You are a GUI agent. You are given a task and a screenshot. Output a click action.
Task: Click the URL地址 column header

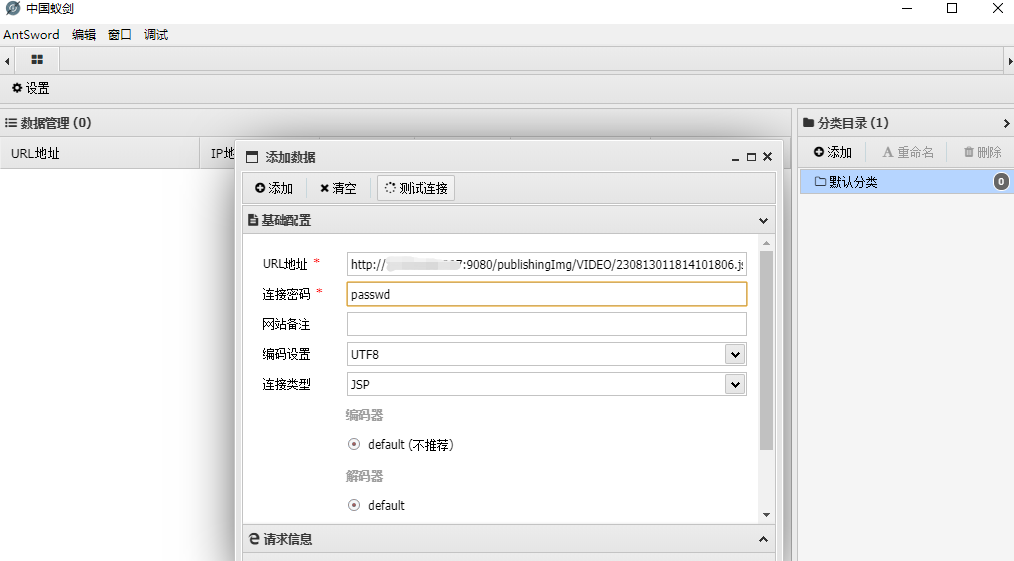pos(100,153)
